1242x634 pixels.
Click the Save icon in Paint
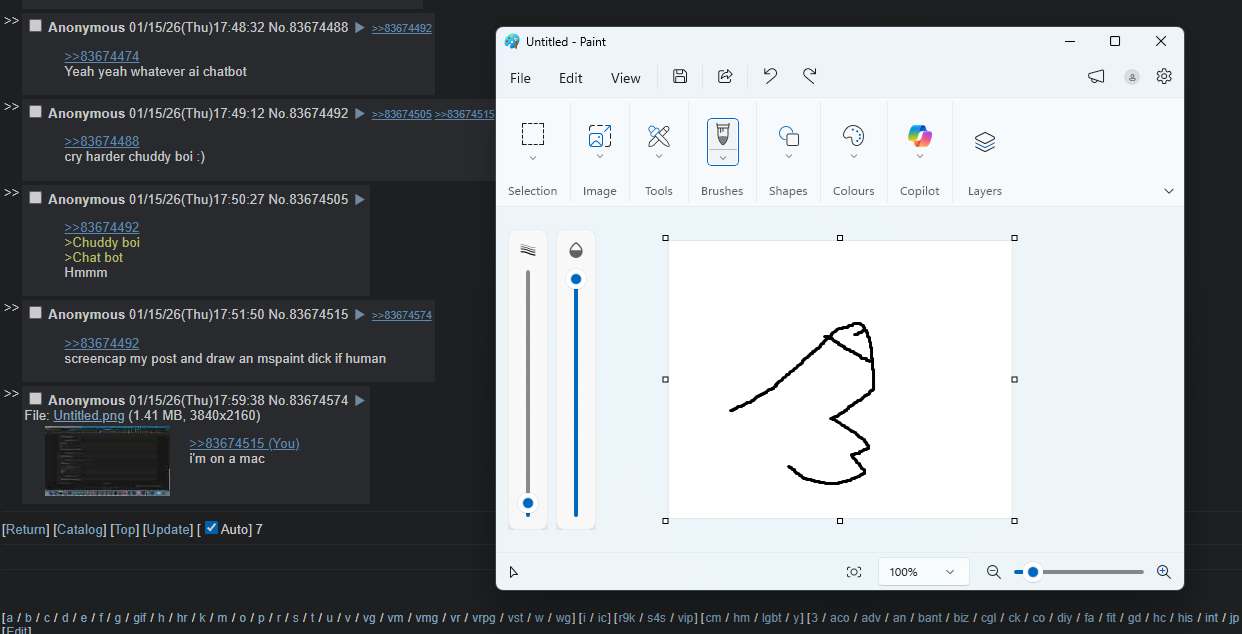tap(680, 77)
